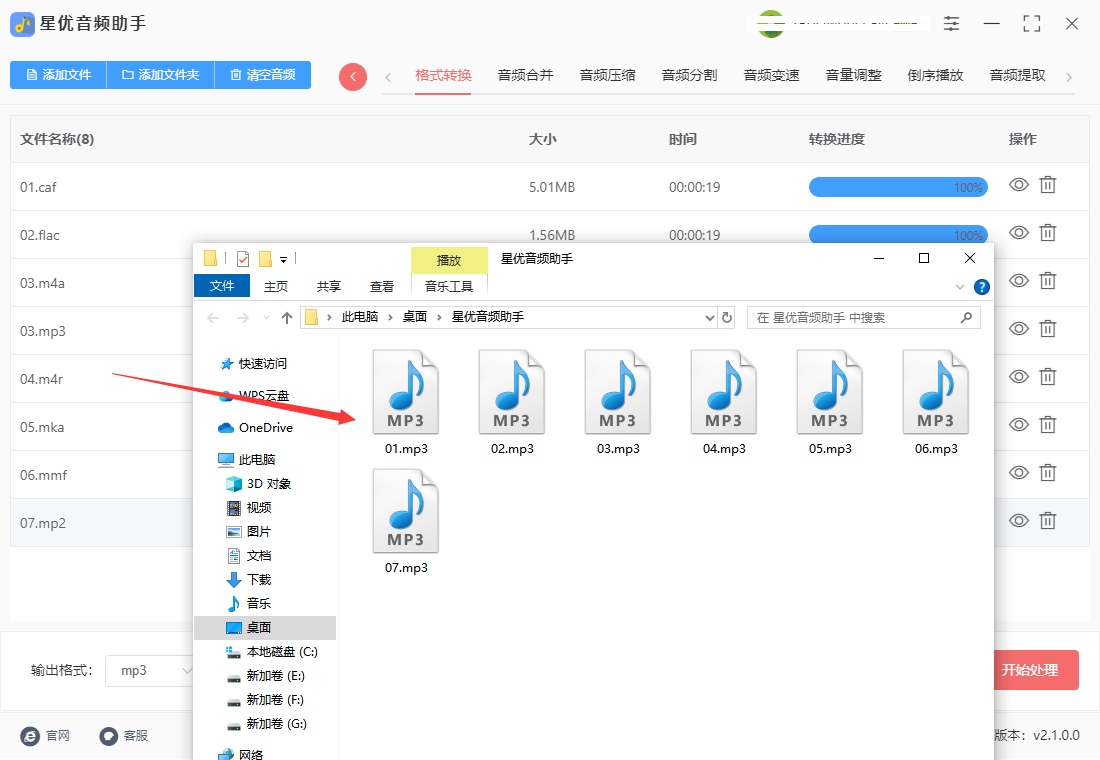This screenshot has height=760, width=1100.
Task: Open the recent locations dropdown arrow
Action: pos(266,318)
